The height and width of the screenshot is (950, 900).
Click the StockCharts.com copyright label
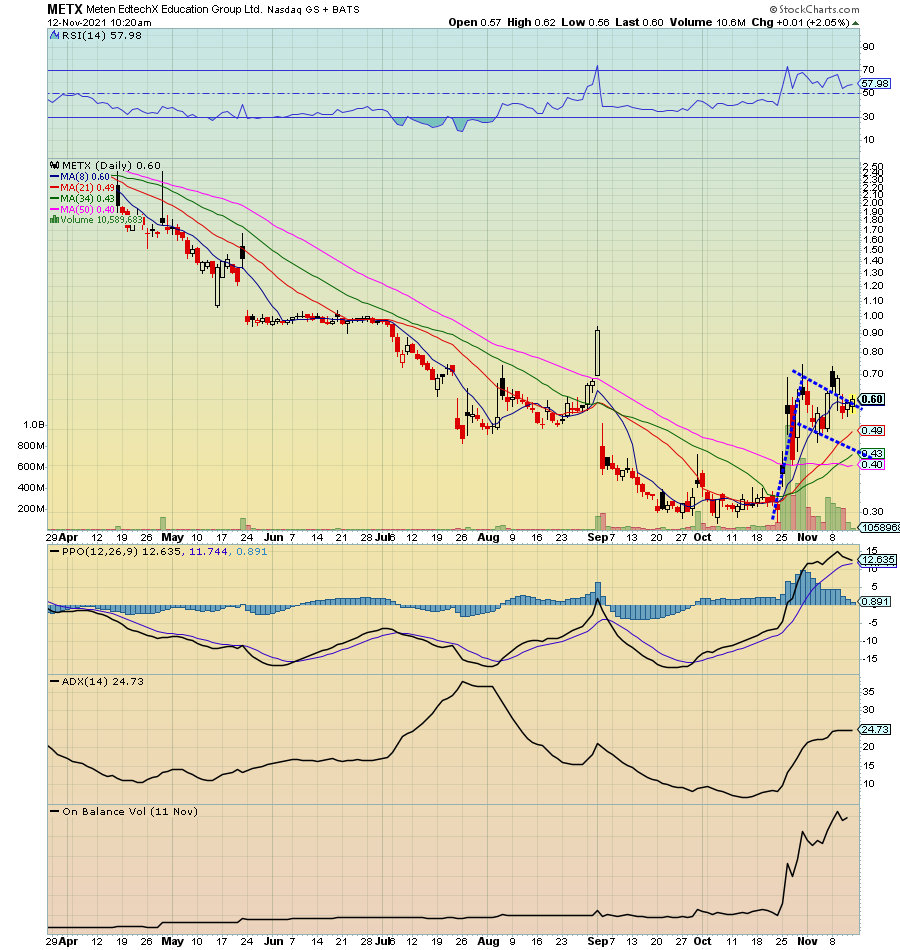[x=815, y=9]
